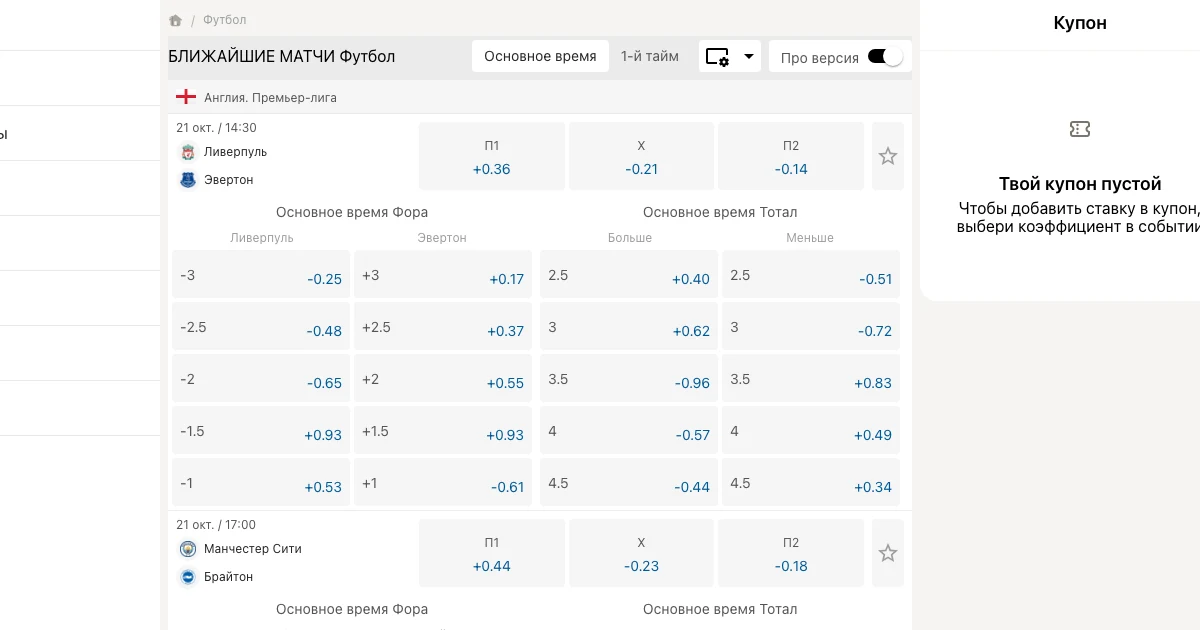The width and height of the screenshot is (1200, 630).
Task: Click the empty coupon ticket icon
Action: pos(1080,129)
